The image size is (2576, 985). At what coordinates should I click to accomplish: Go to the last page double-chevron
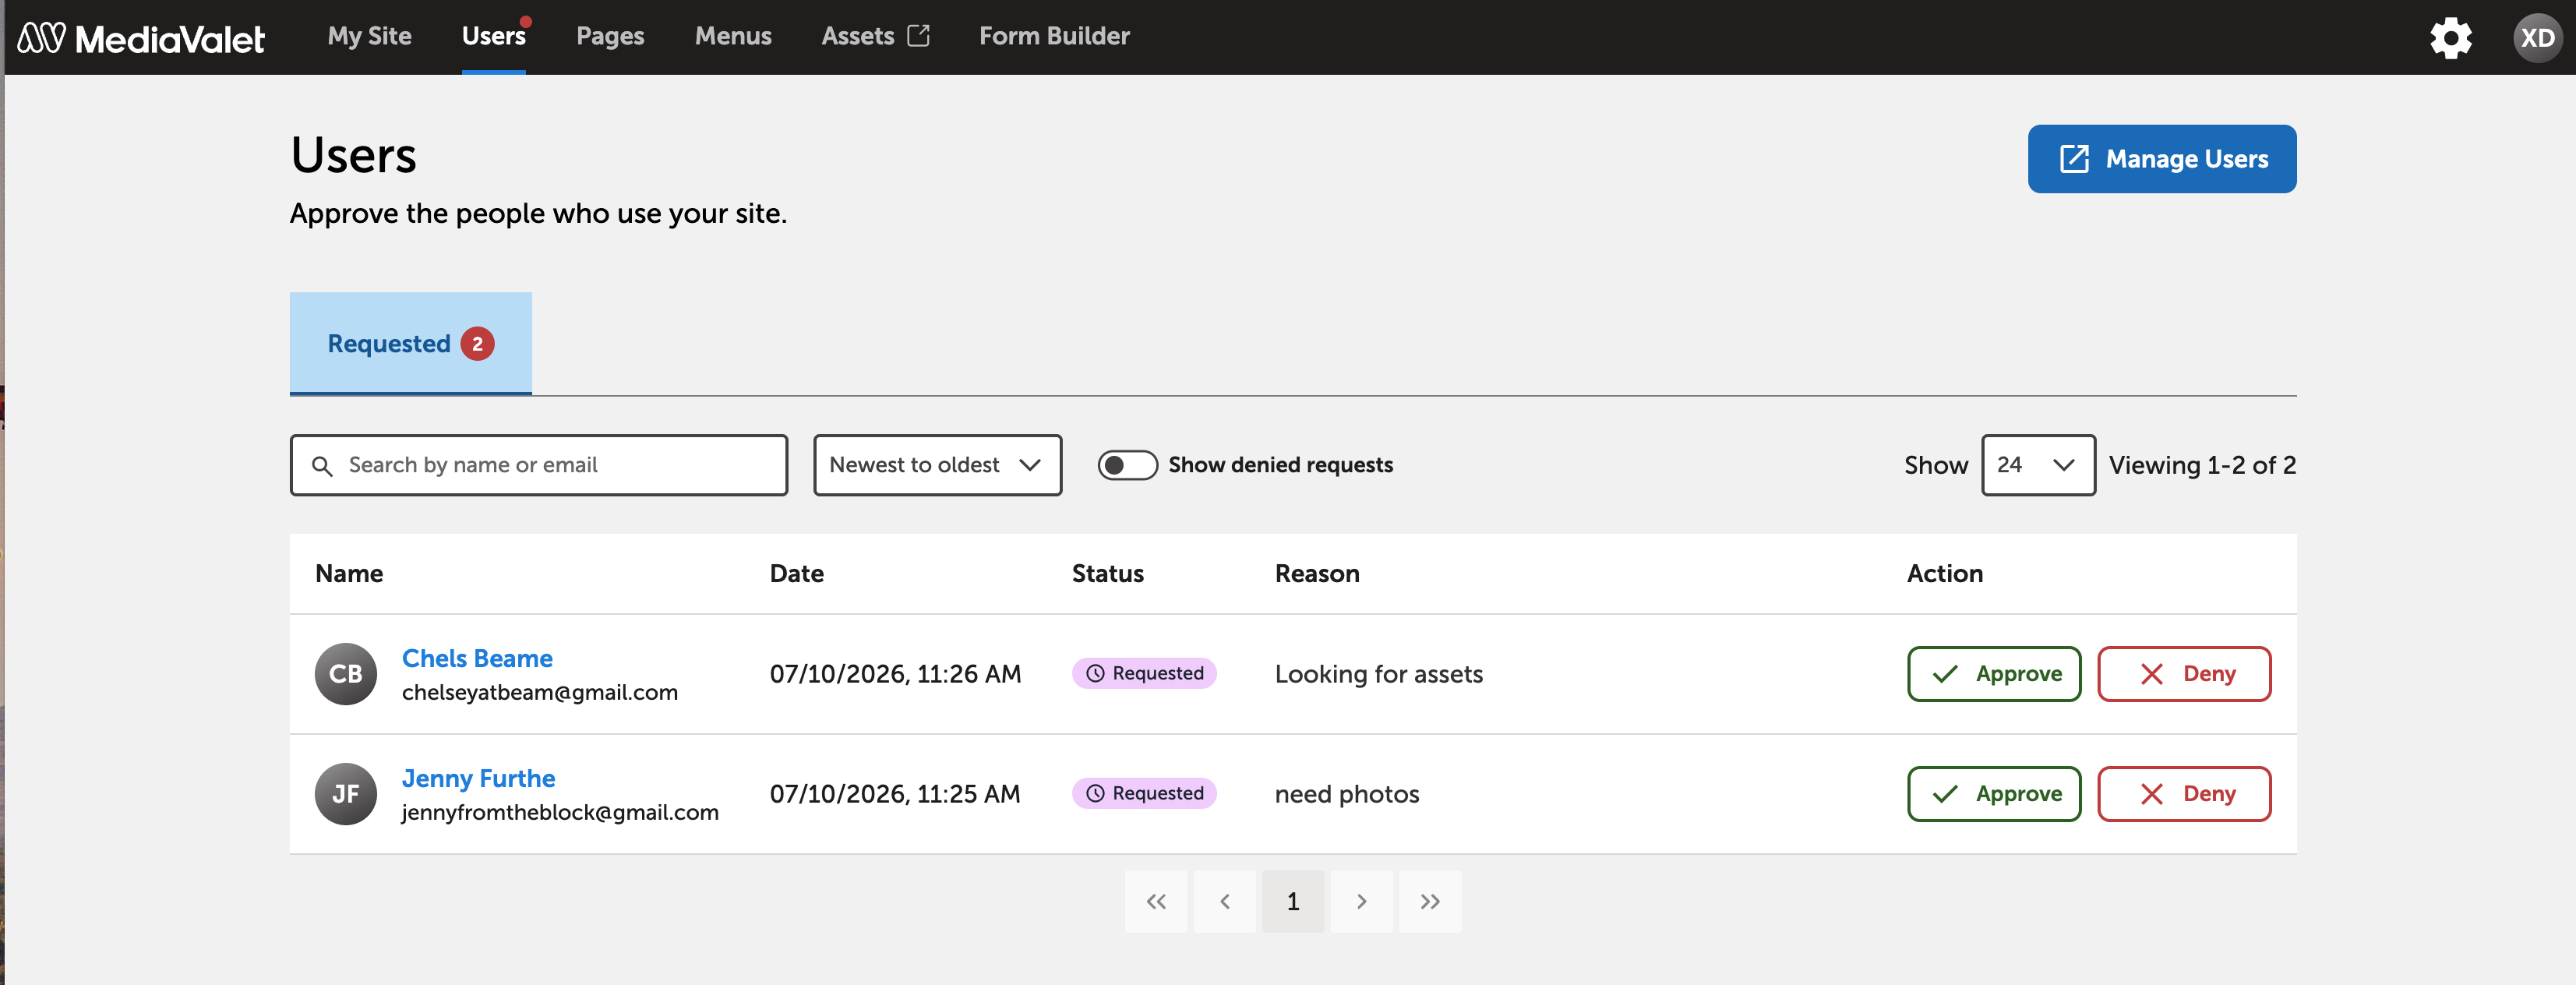pos(1430,901)
